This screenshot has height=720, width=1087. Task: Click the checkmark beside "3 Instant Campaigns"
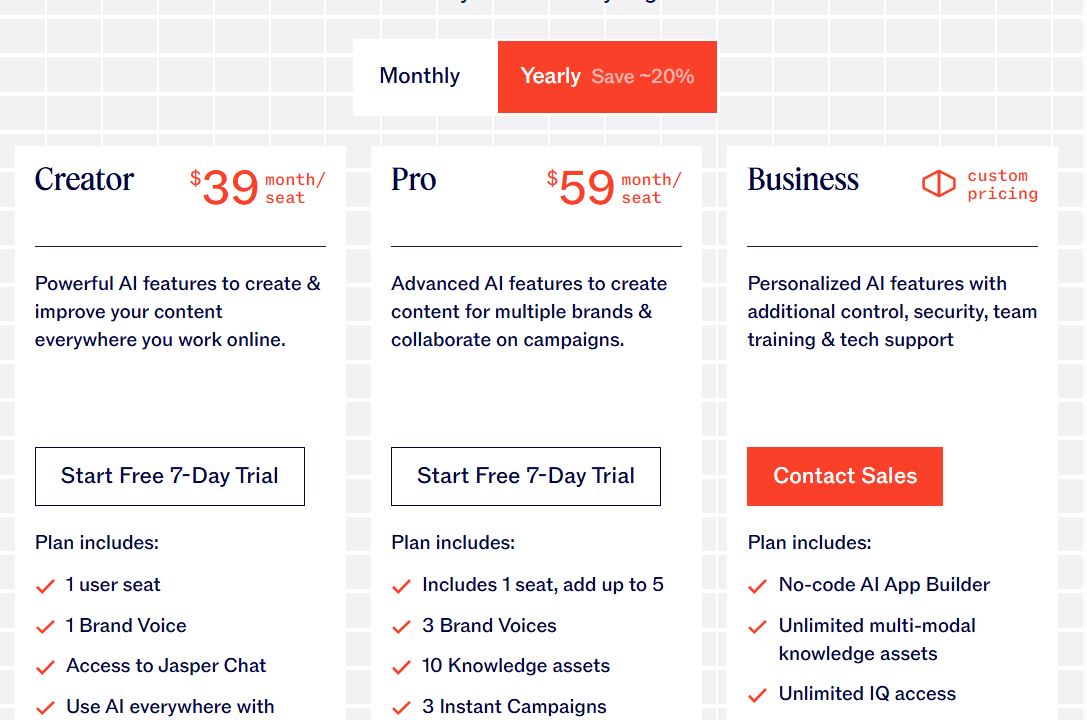[401, 708]
